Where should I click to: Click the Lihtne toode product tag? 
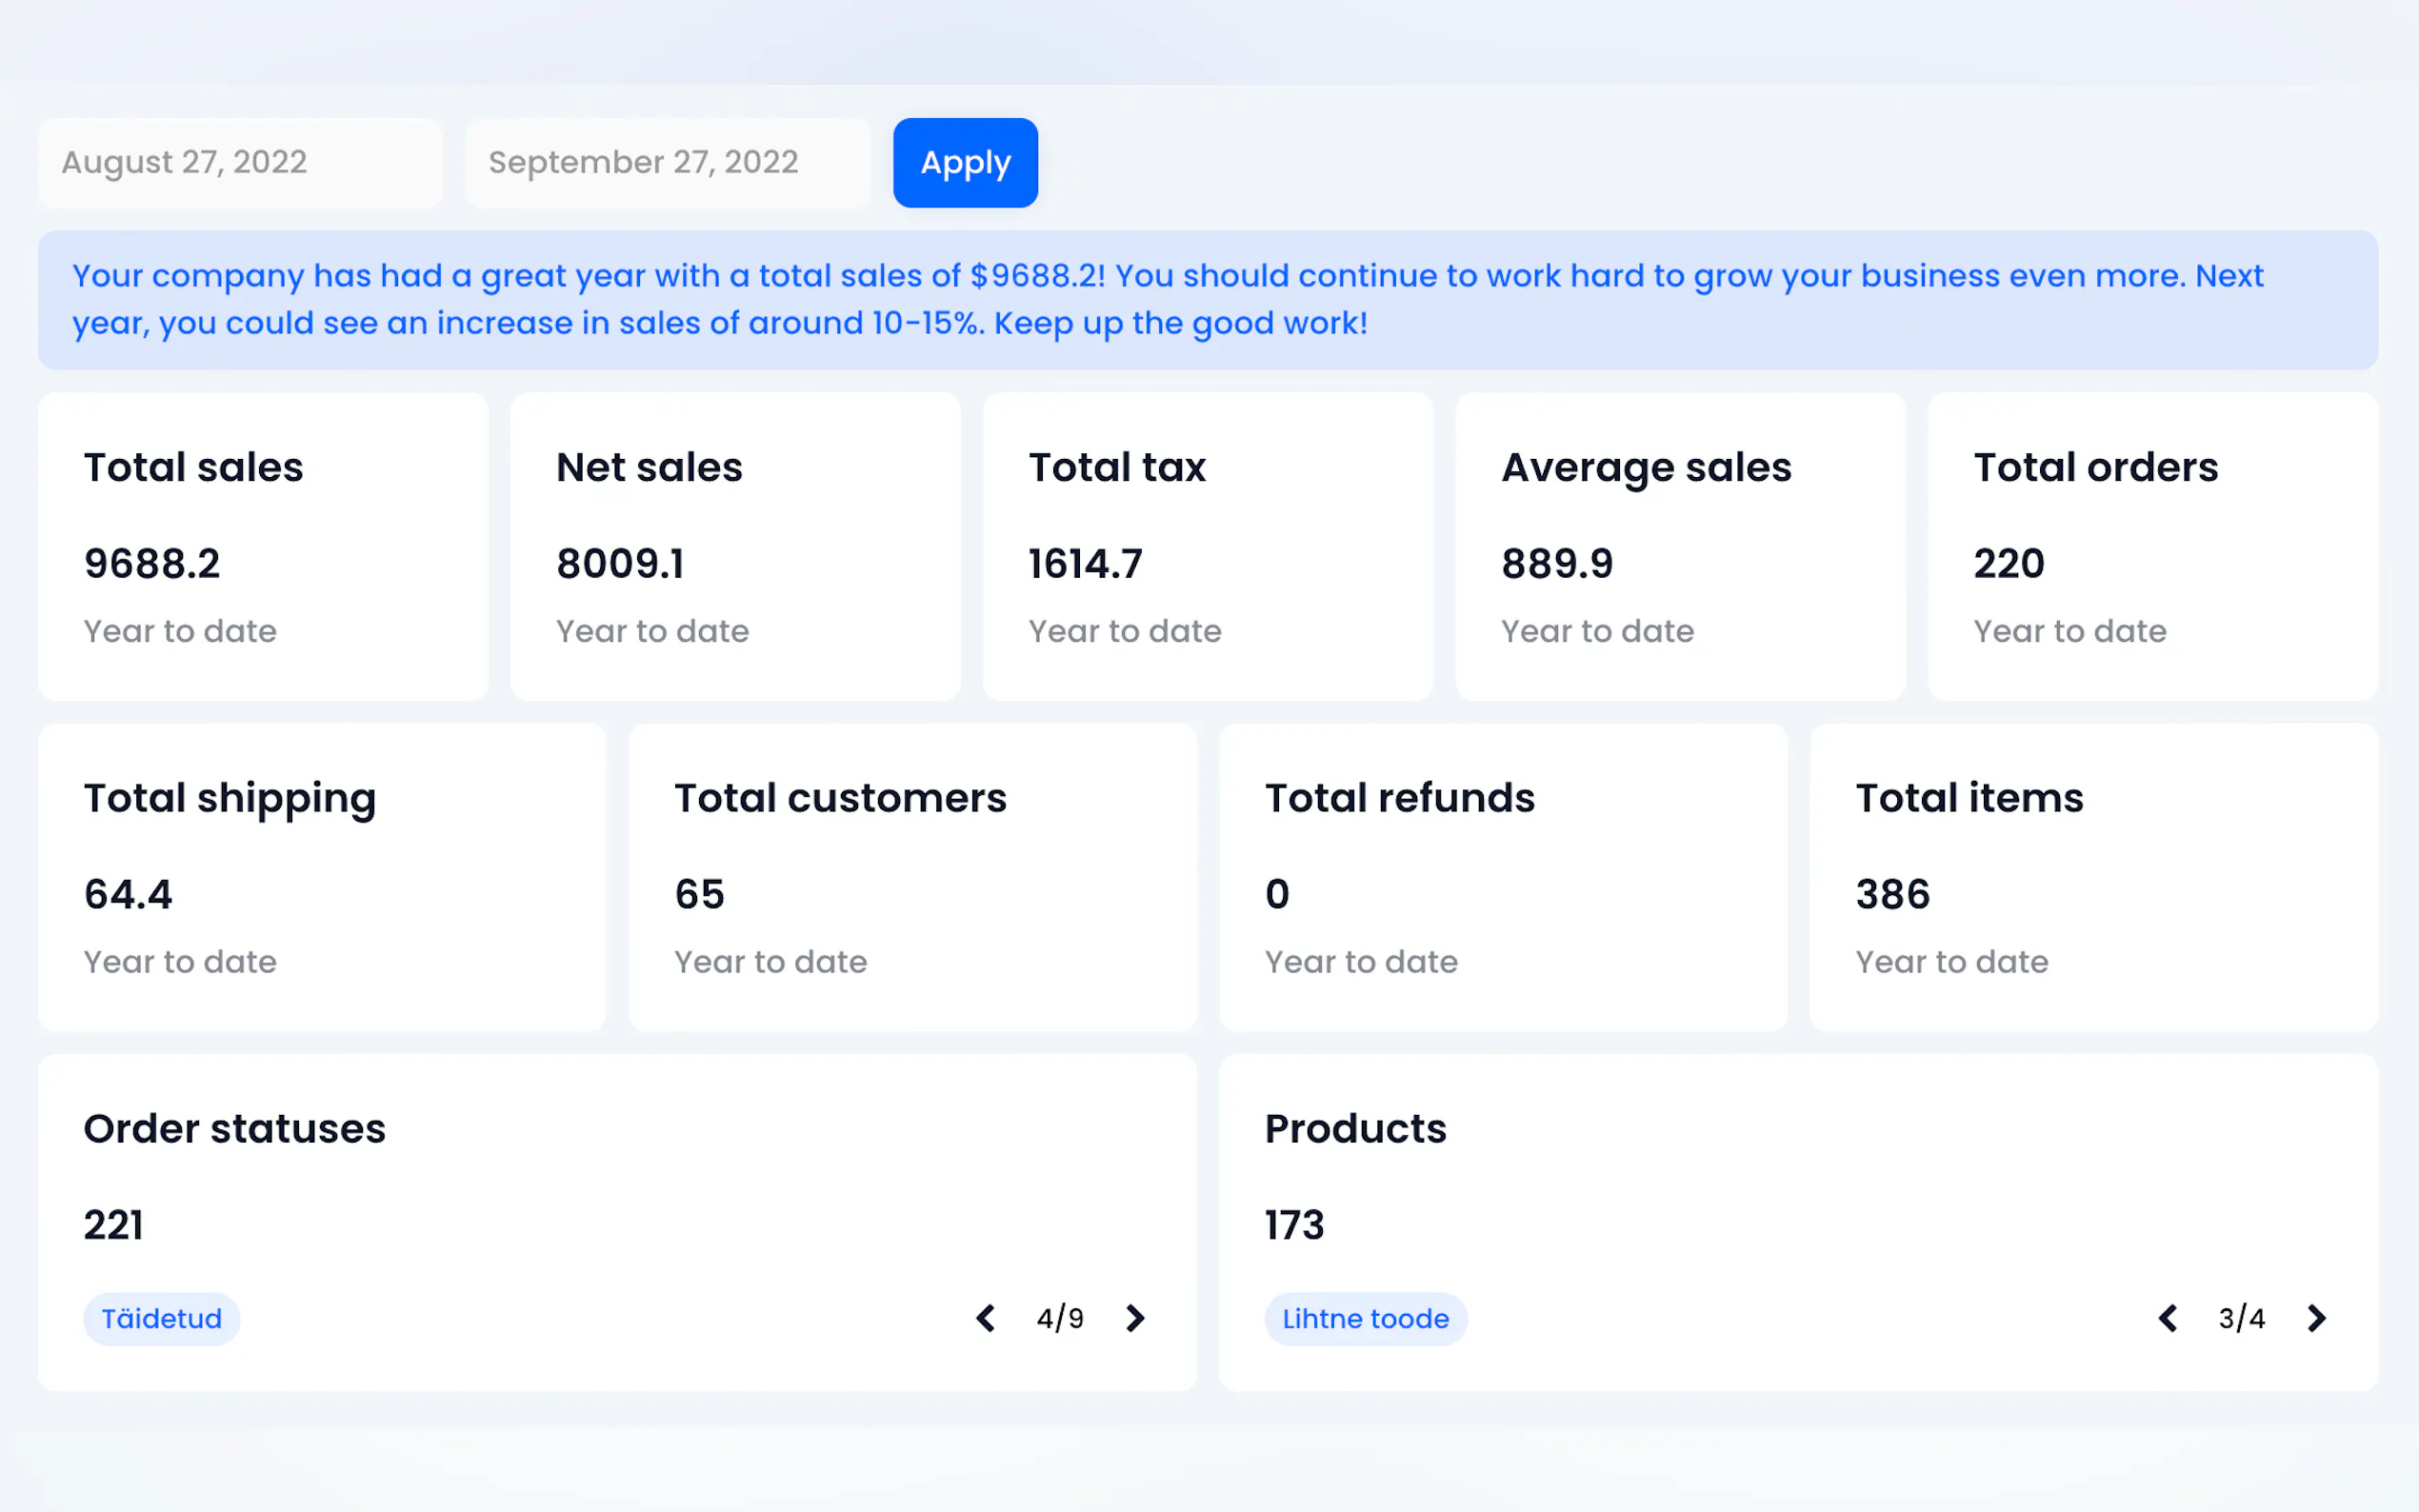click(1365, 1318)
